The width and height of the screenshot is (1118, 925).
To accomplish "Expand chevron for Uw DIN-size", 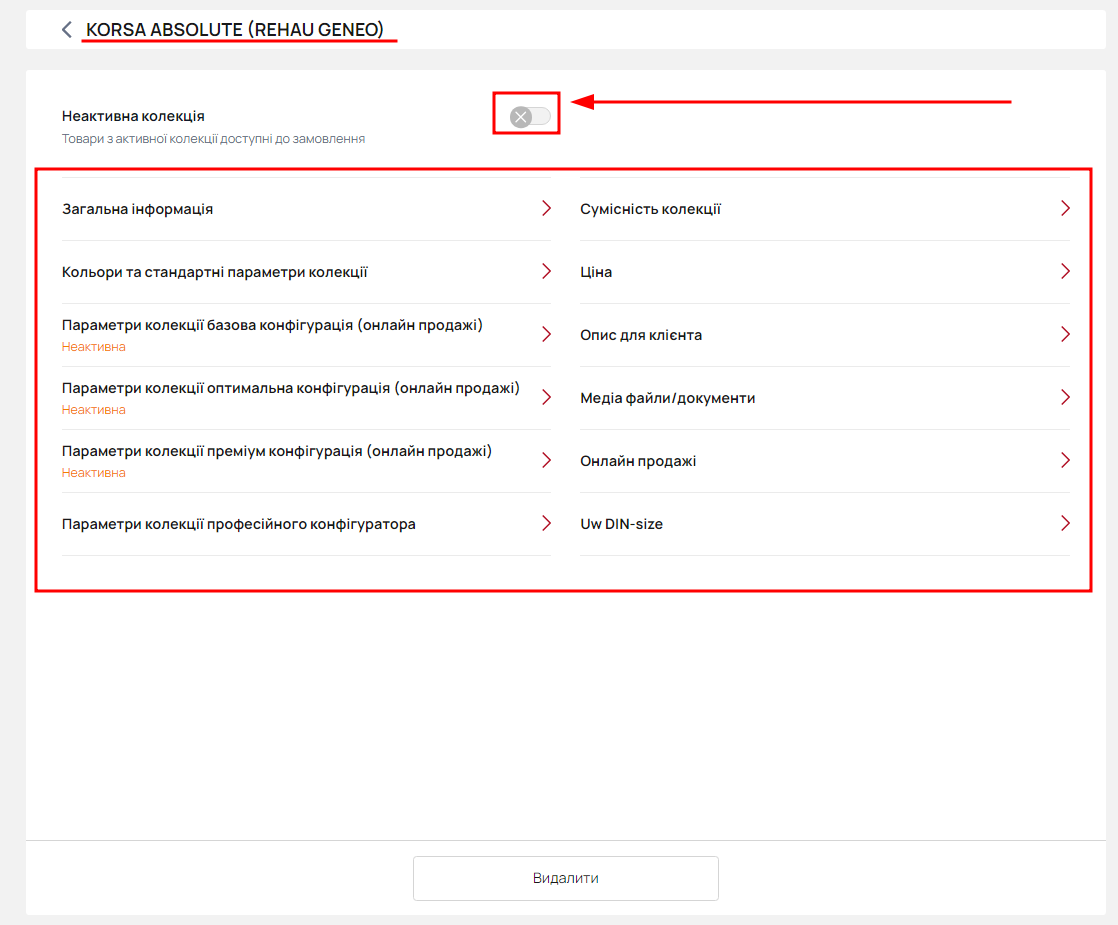I will [x=1065, y=523].
